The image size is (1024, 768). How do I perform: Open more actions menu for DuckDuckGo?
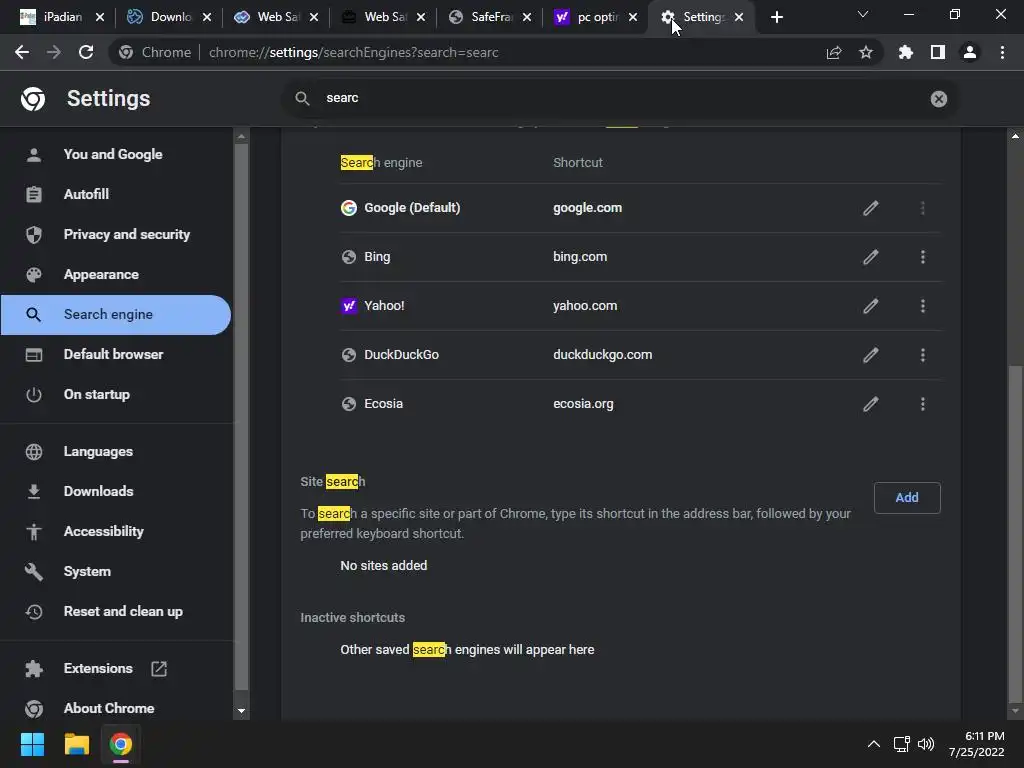[923, 355]
